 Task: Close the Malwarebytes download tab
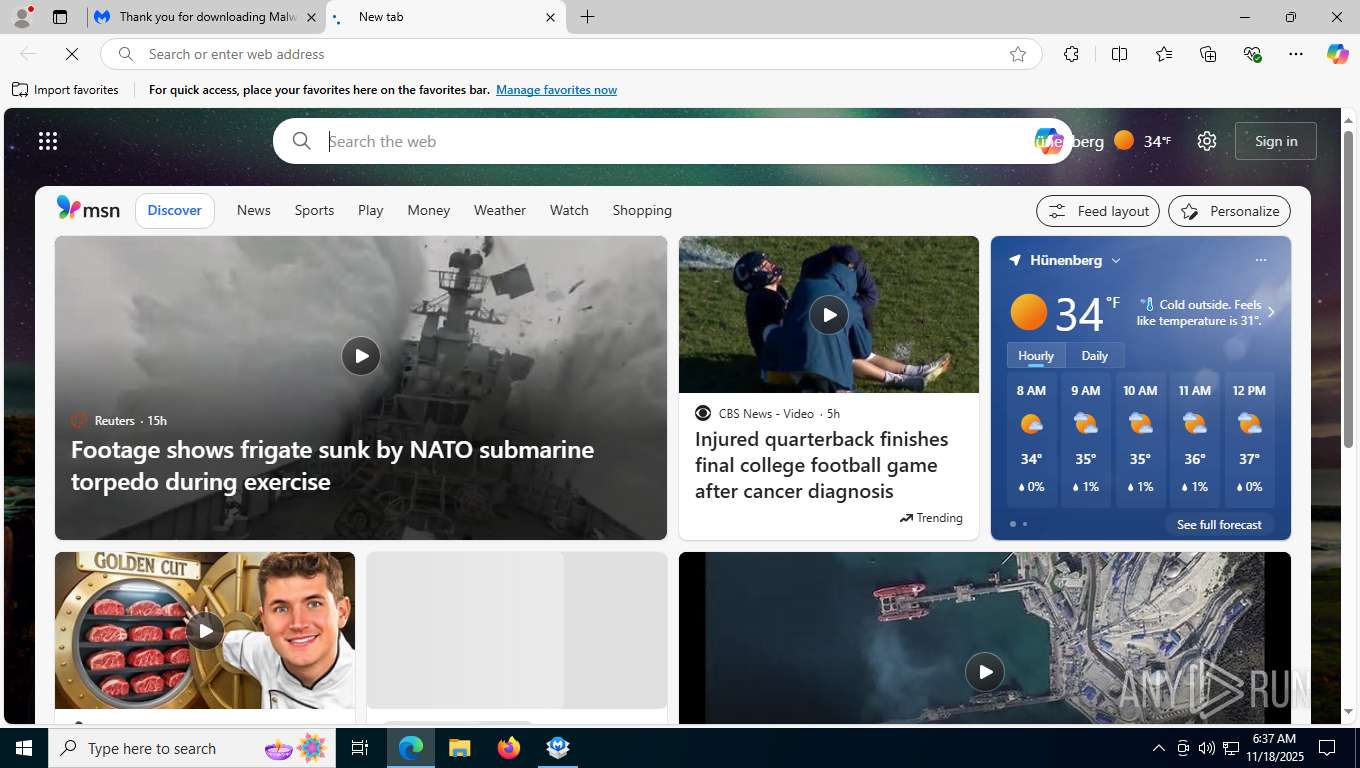311,17
